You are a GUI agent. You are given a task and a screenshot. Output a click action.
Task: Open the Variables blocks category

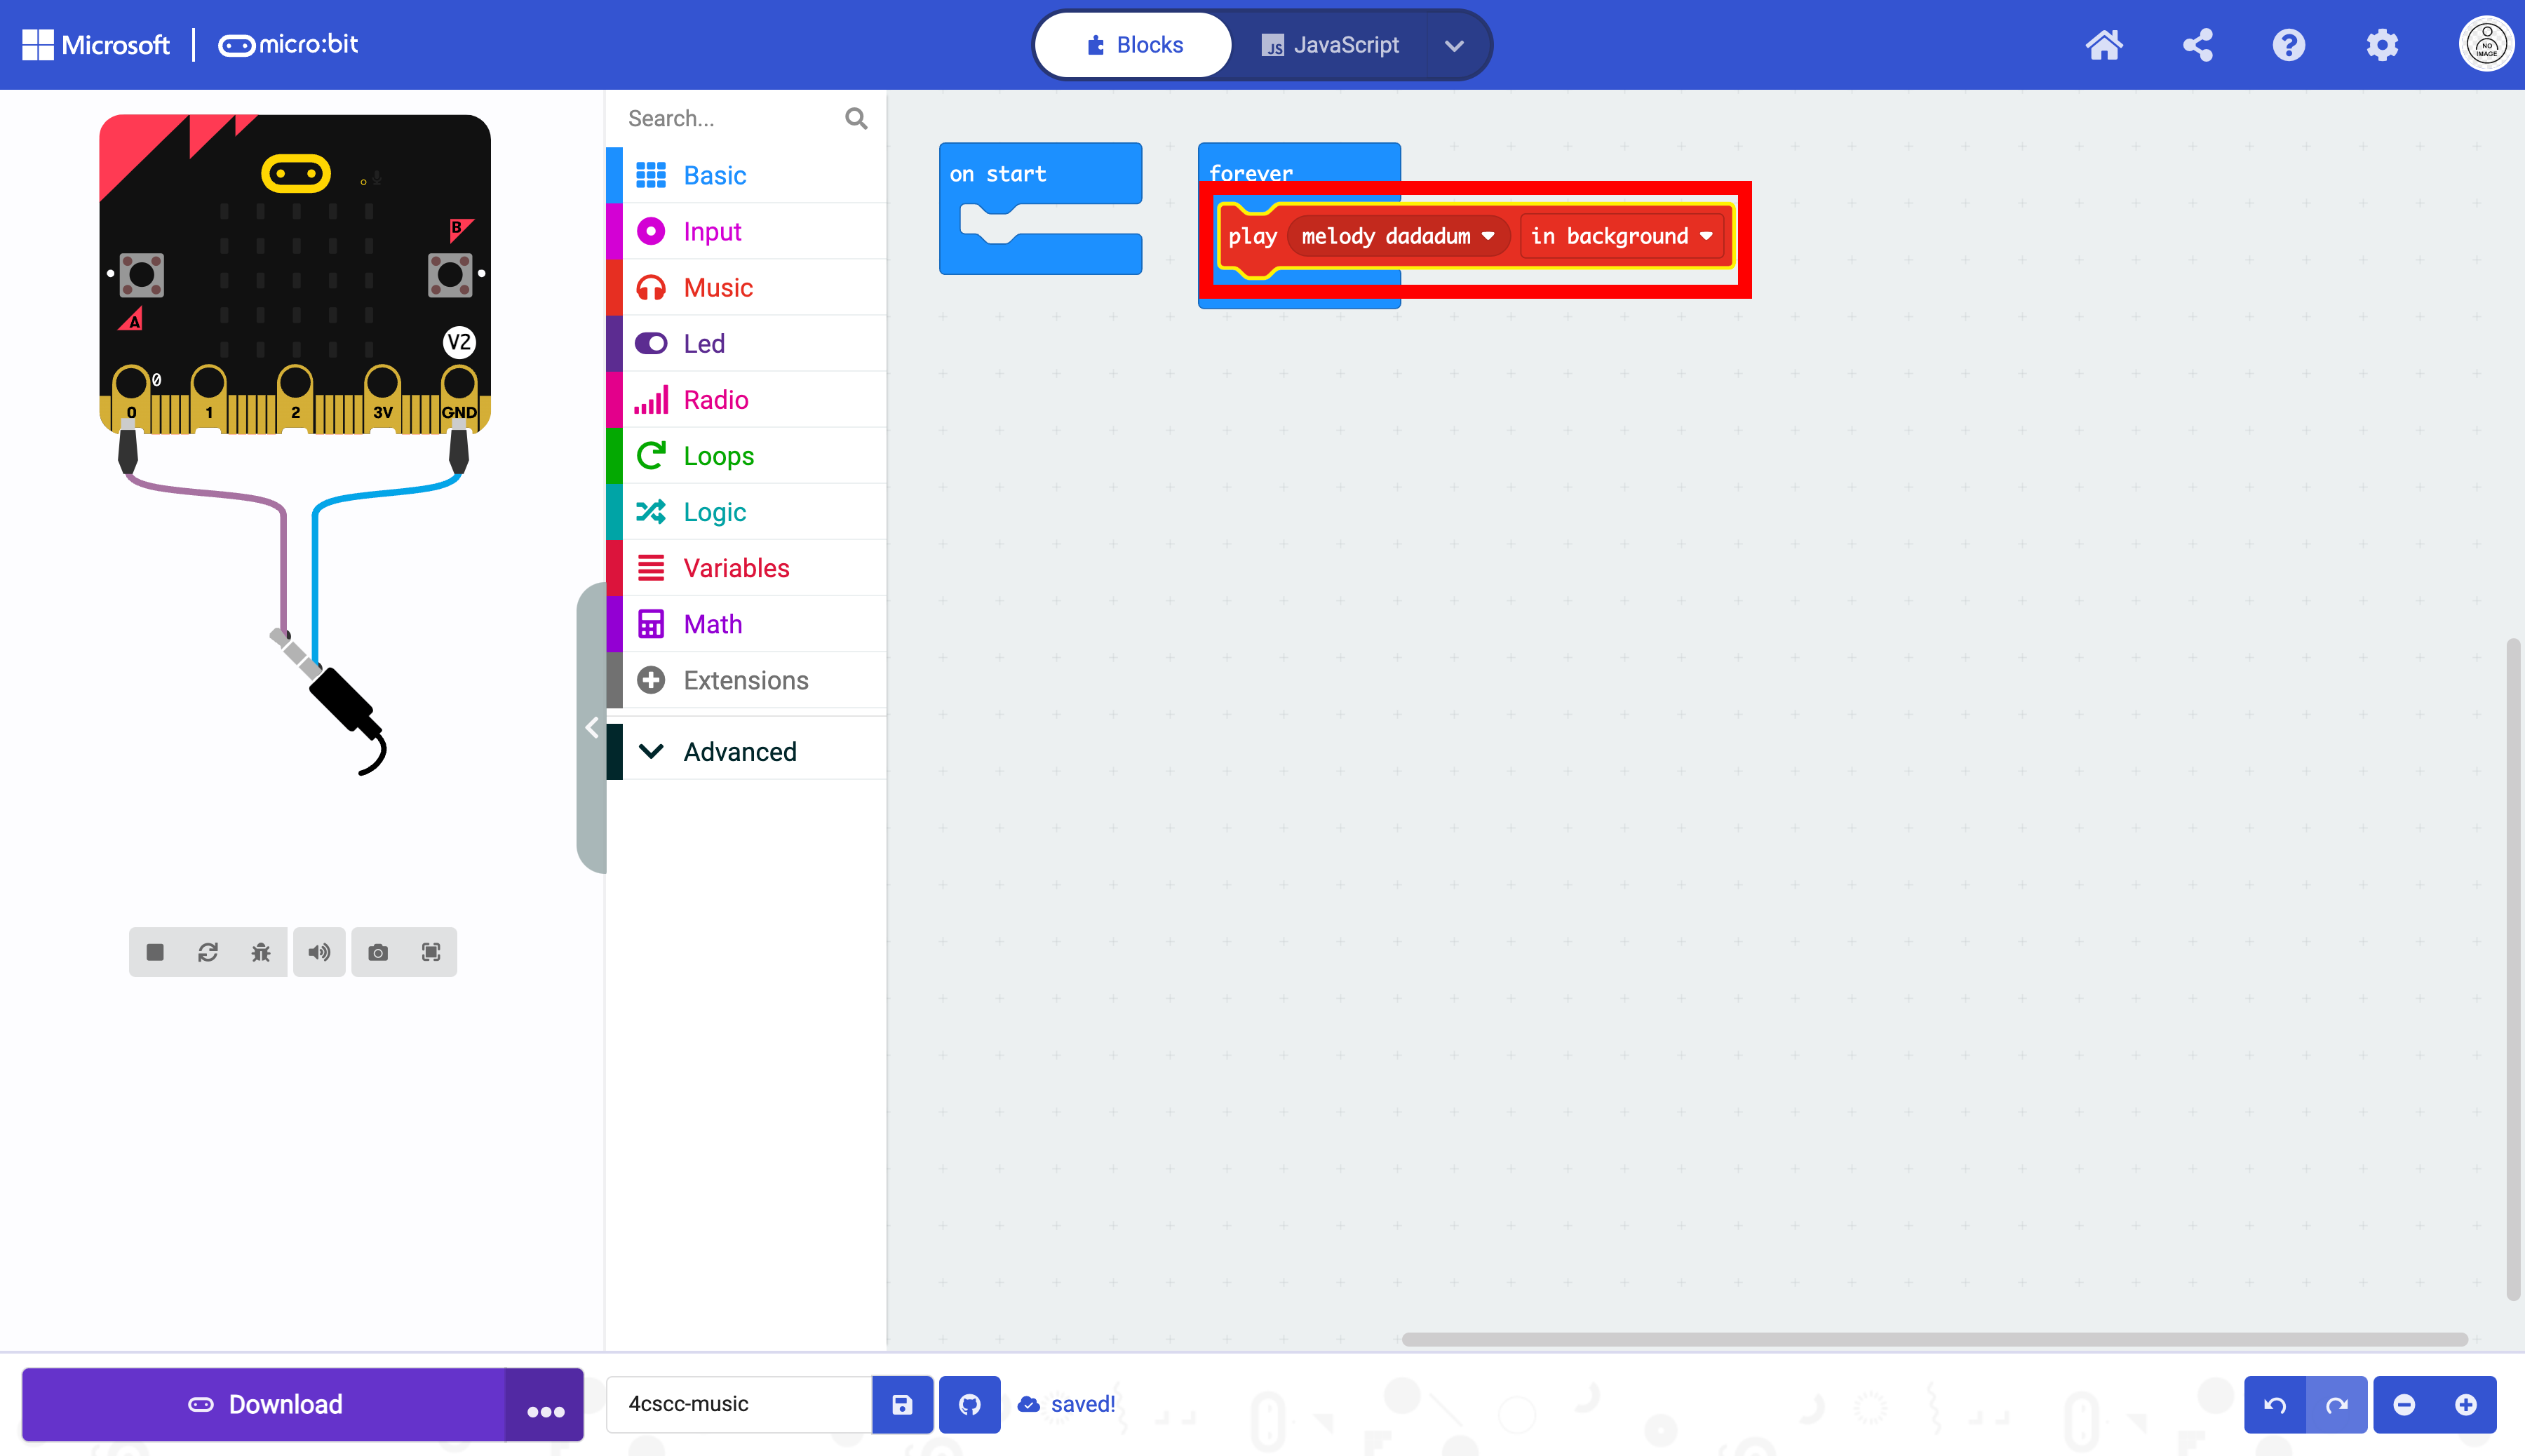[x=746, y=567]
